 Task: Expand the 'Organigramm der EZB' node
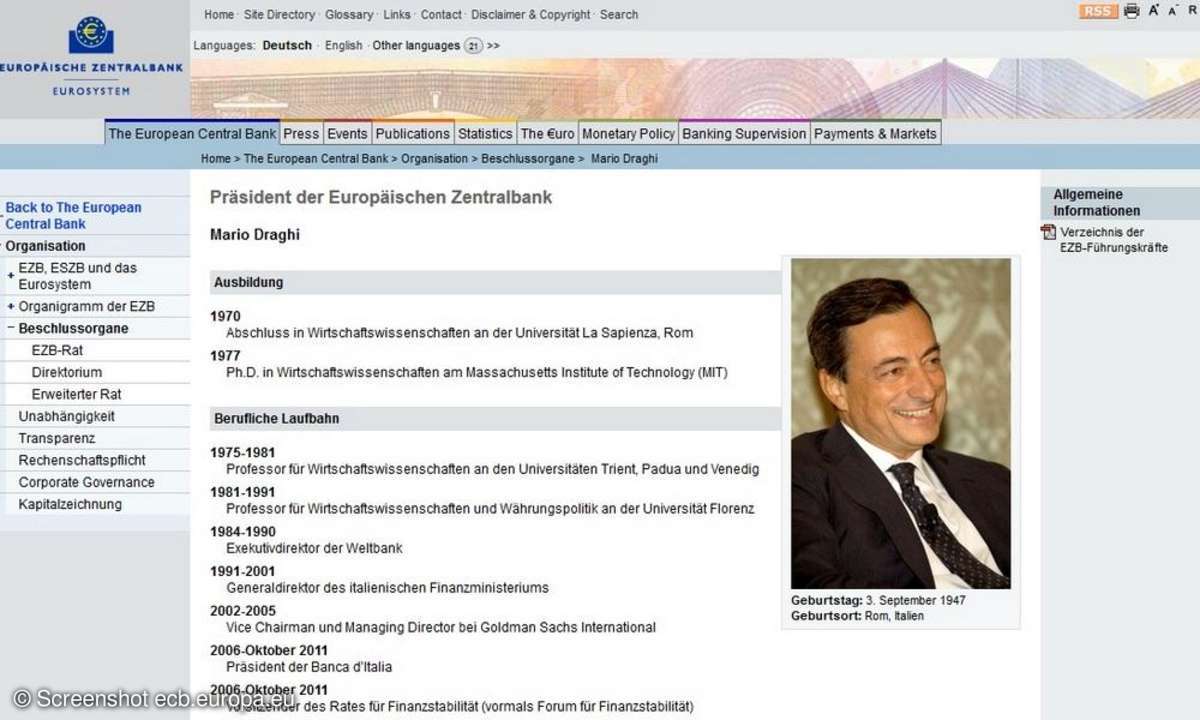11,307
